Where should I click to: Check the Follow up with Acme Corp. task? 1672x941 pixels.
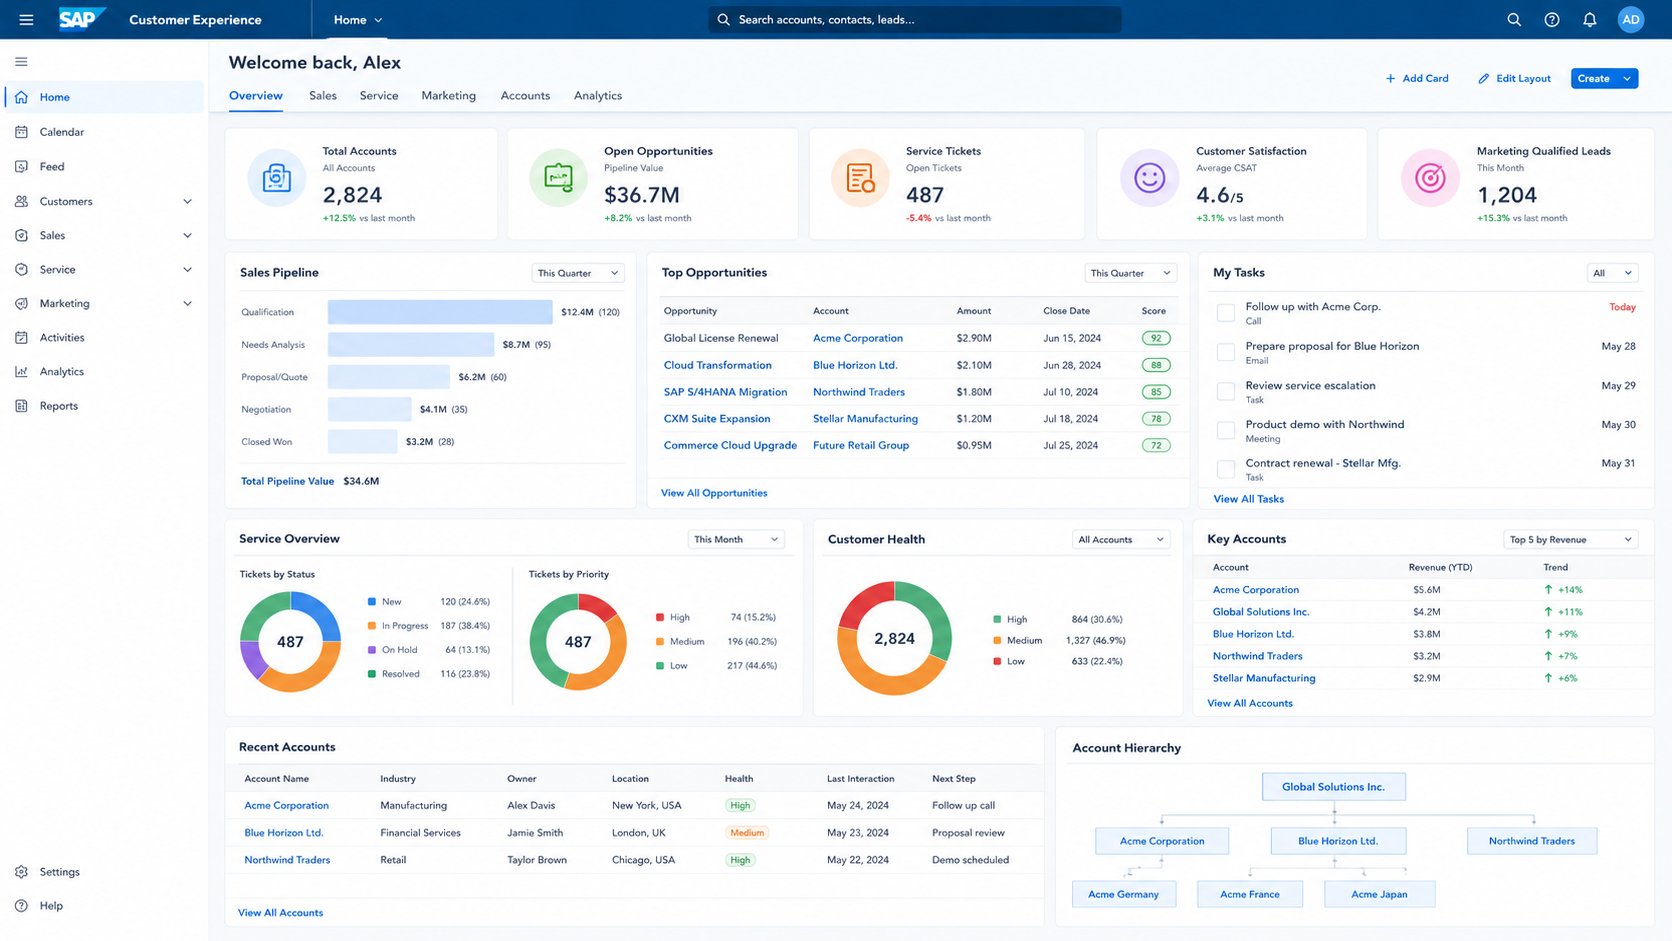pos(1225,313)
